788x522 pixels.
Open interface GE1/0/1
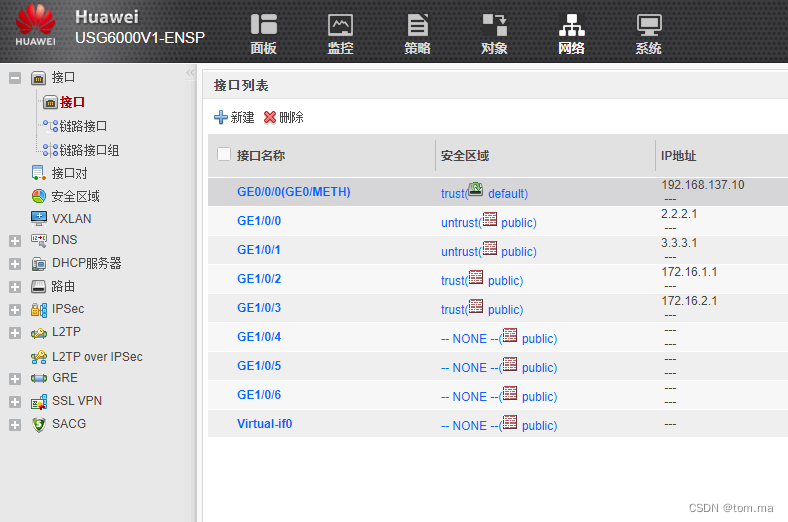pyautogui.click(x=259, y=250)
